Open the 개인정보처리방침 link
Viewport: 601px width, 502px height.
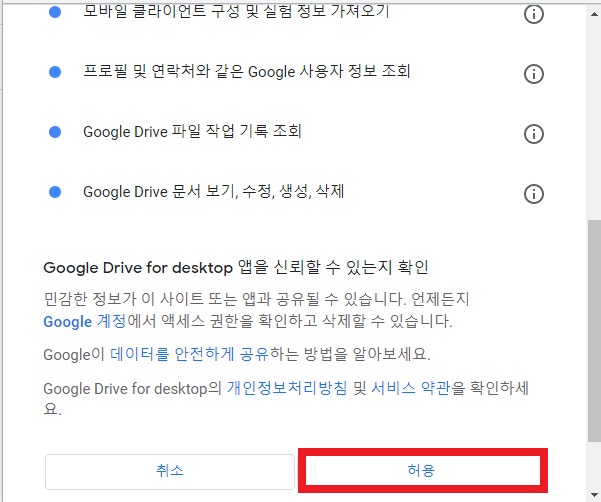coord(287,388)
